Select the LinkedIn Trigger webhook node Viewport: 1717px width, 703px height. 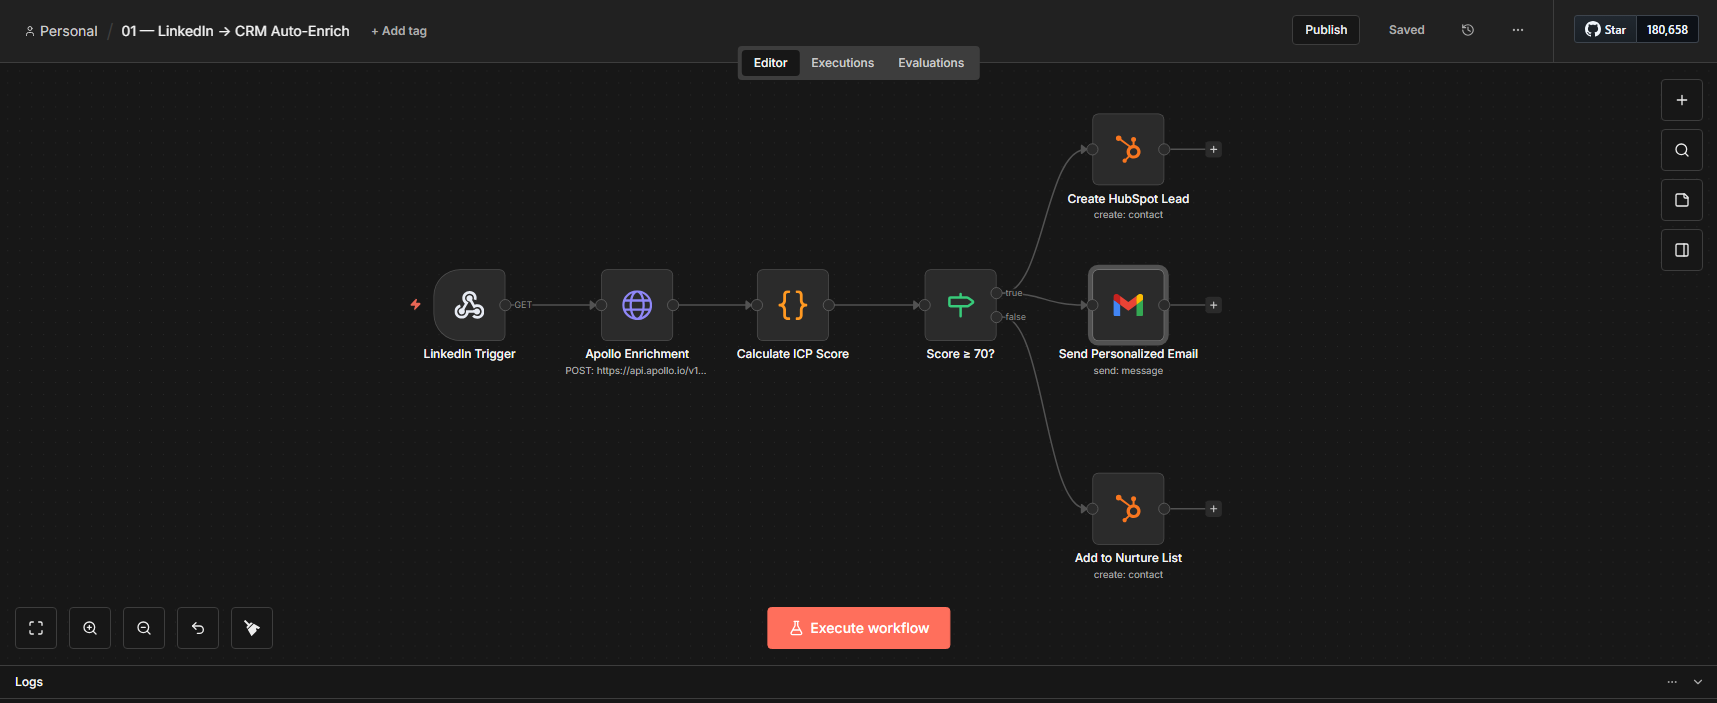click(469, 305)
